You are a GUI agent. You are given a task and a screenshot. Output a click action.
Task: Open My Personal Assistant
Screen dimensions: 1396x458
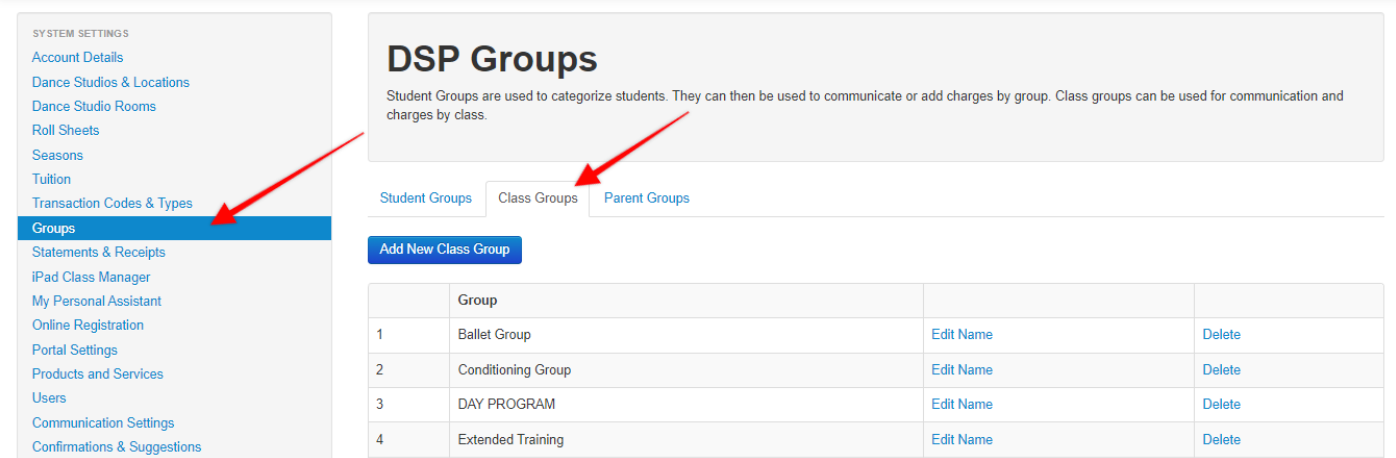(x=97, y=301)
